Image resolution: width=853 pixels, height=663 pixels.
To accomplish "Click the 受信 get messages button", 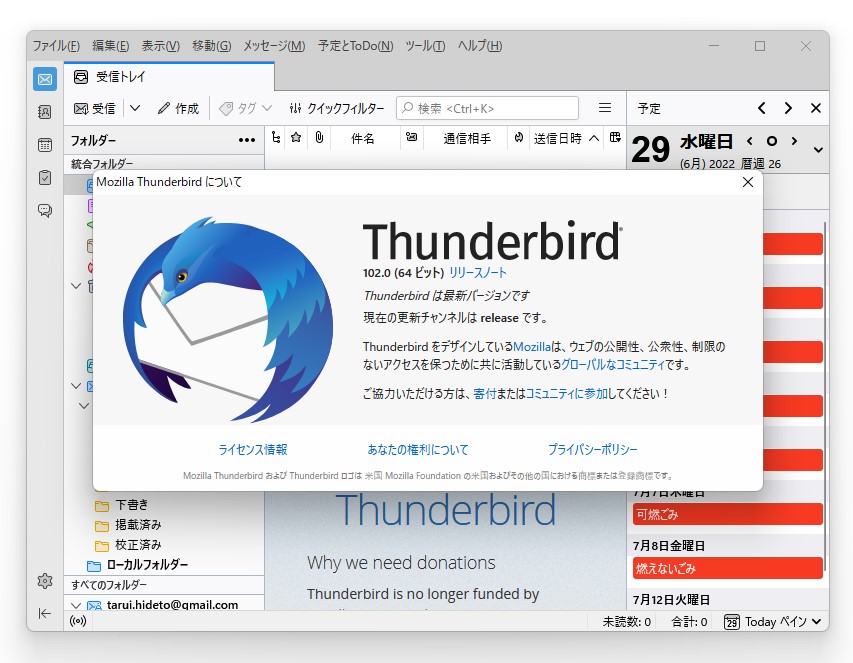I will 95,108.
